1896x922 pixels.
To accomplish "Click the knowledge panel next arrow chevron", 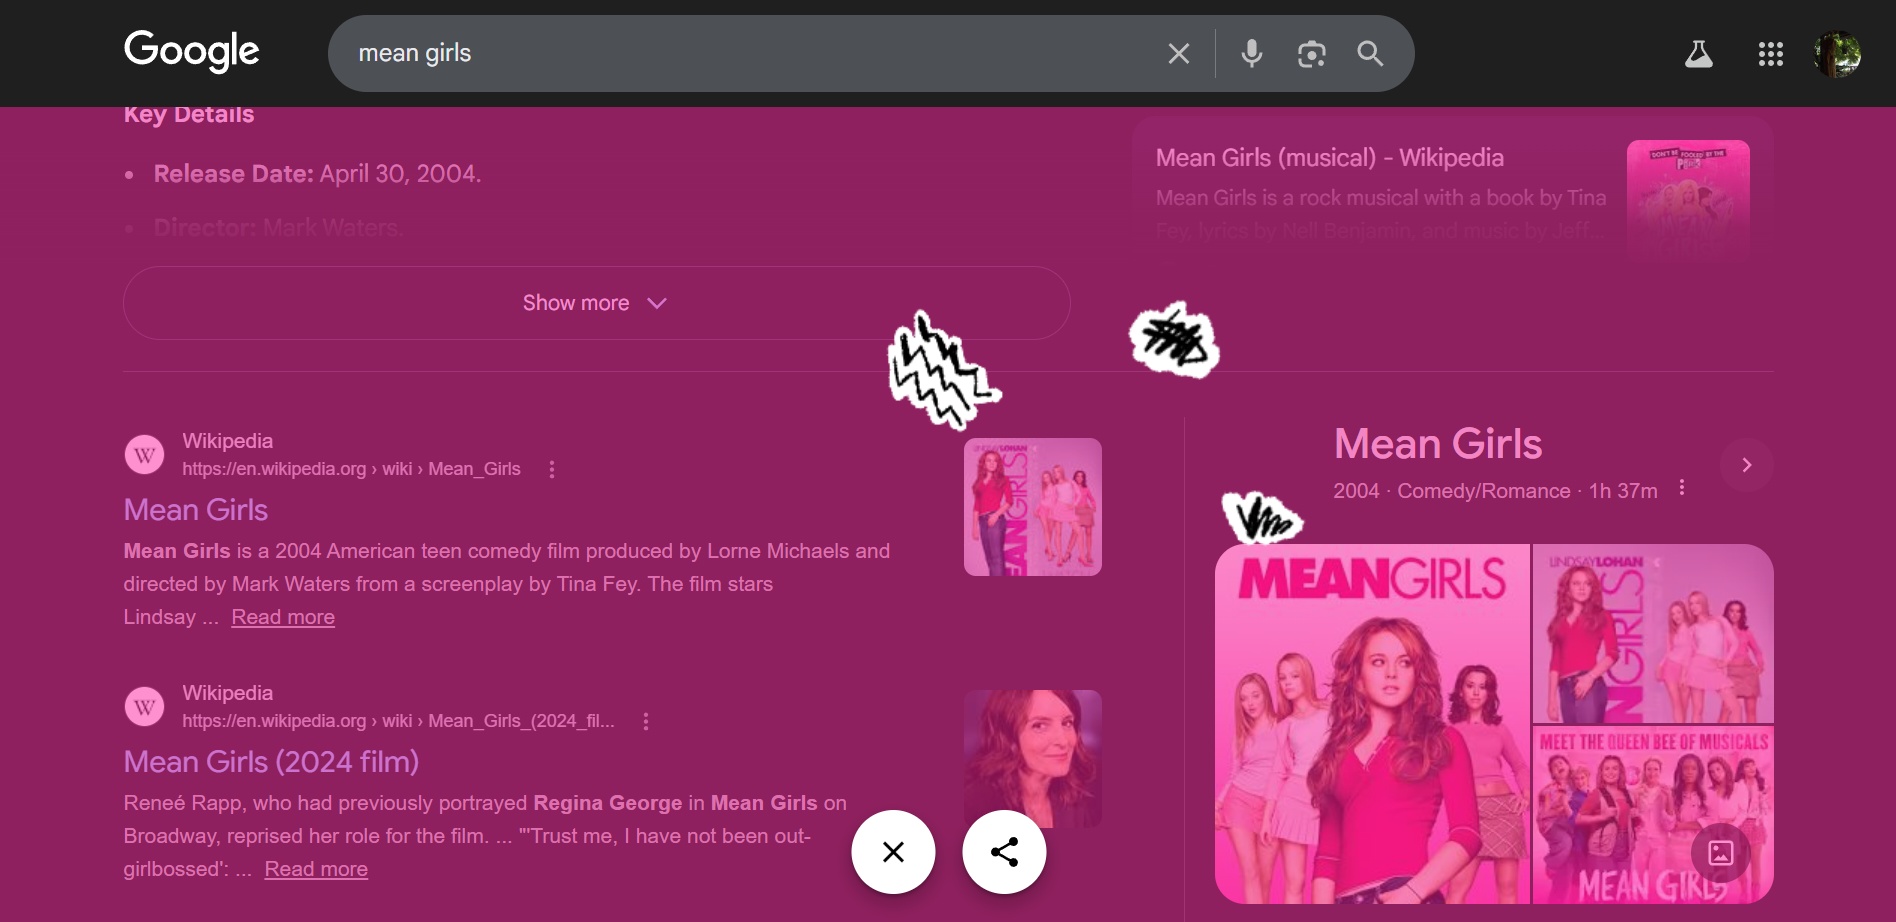I will 1747,465.
